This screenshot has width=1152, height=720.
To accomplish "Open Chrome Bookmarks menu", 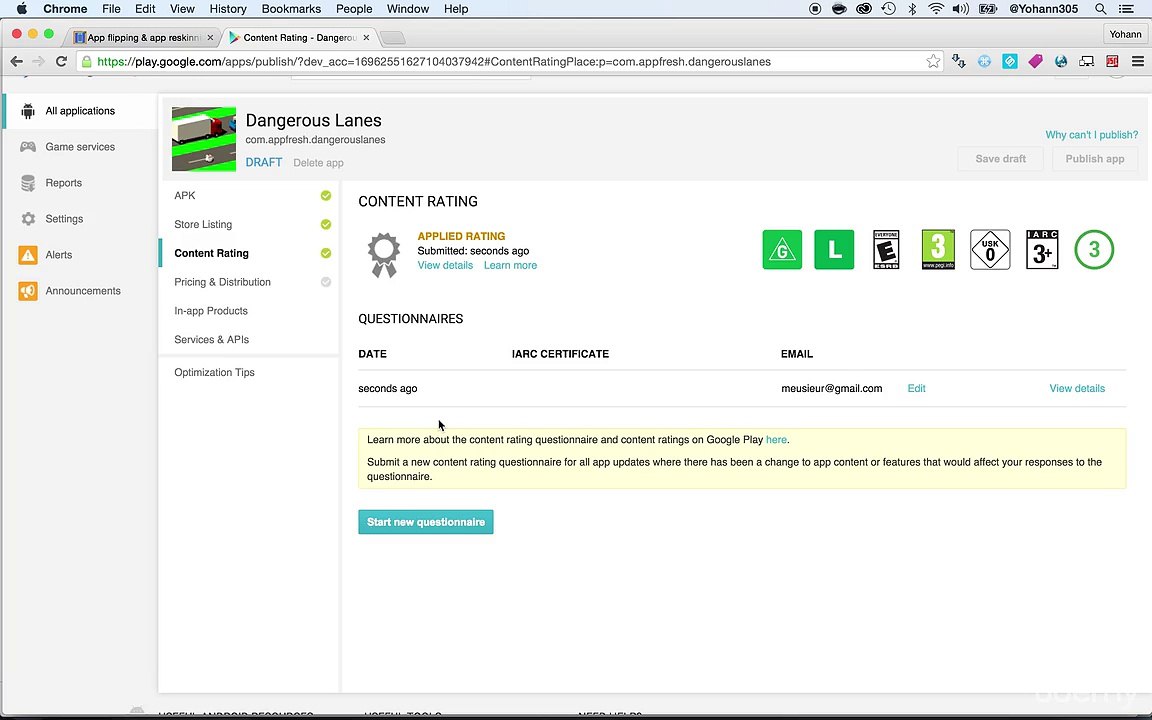I will point(291,9).
